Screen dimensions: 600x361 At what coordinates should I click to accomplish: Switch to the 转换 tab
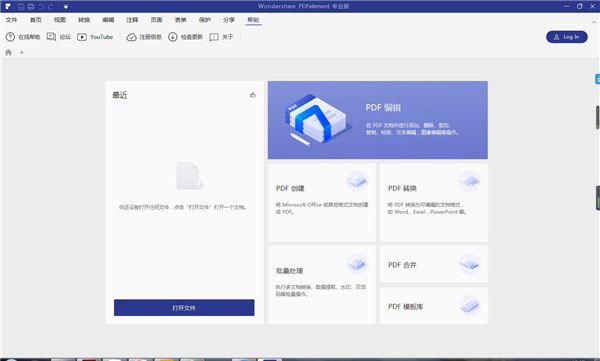[84, 20]
